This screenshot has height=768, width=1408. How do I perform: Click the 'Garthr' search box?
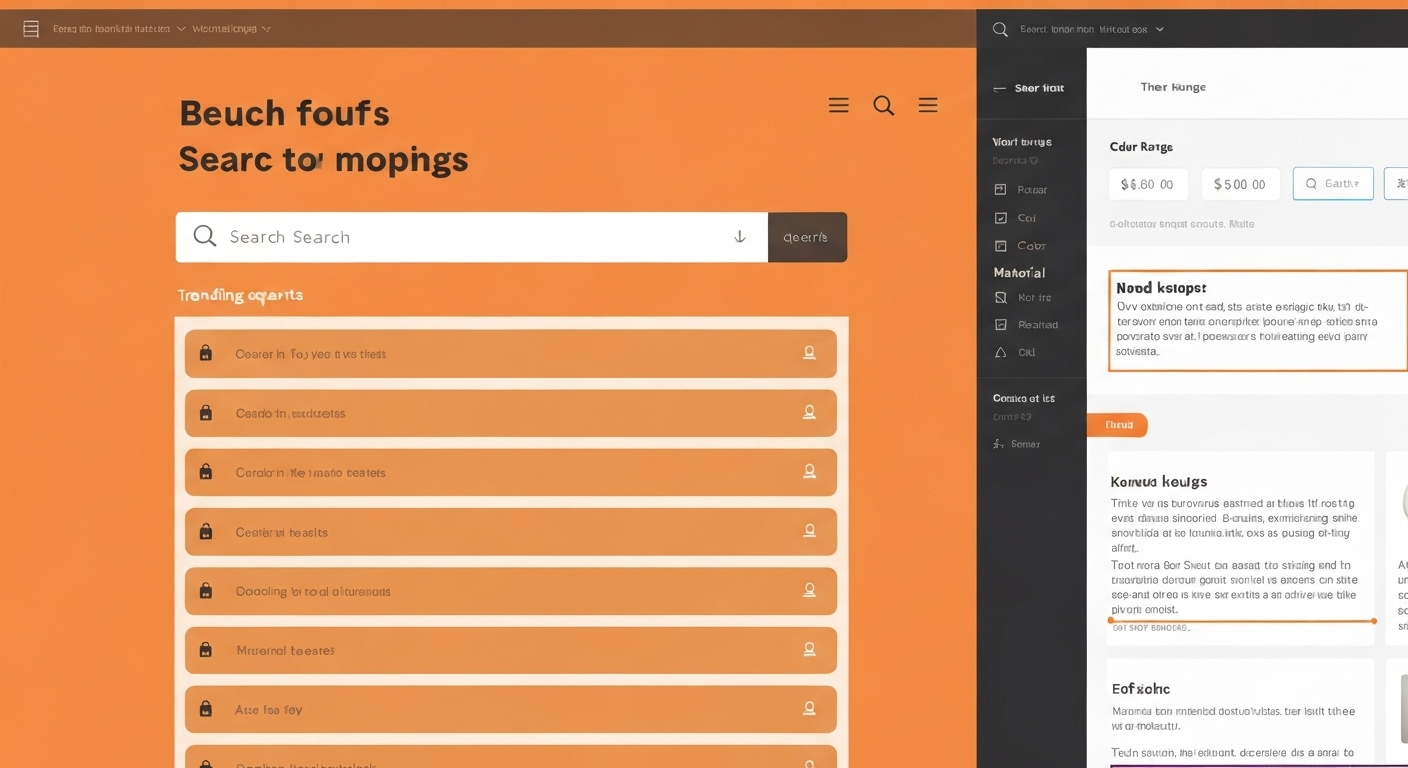pyautogui.click(x=1333, y=184)
